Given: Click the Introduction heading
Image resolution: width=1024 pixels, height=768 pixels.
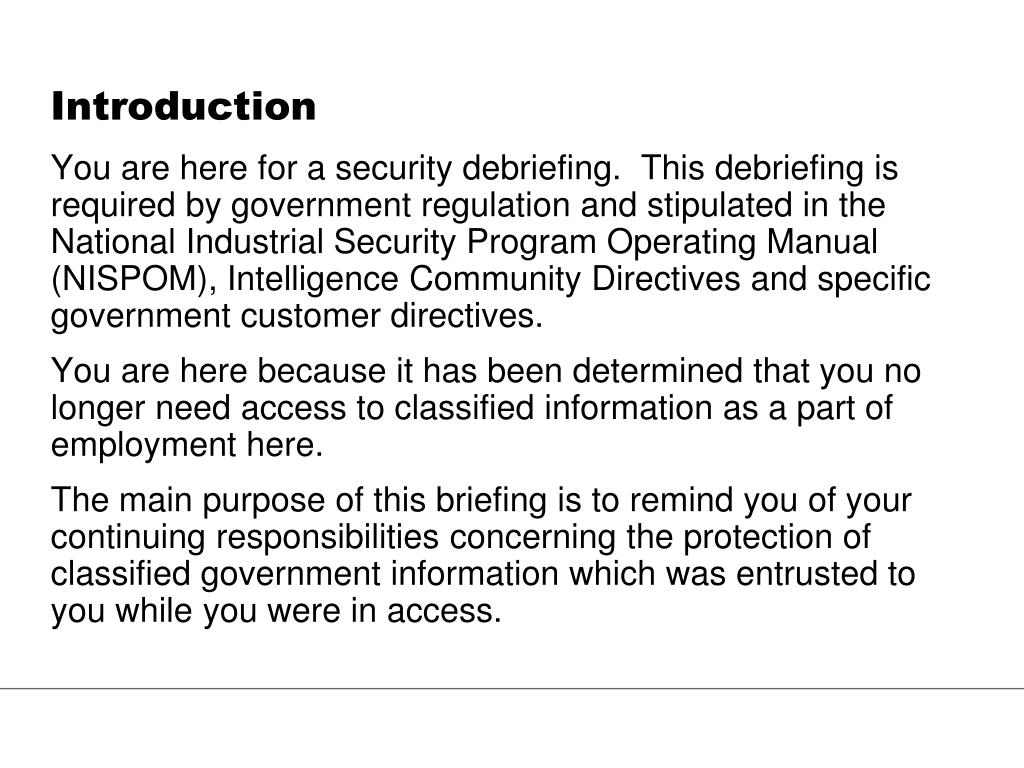Looking at the screenshot, I should click(184, 106).
